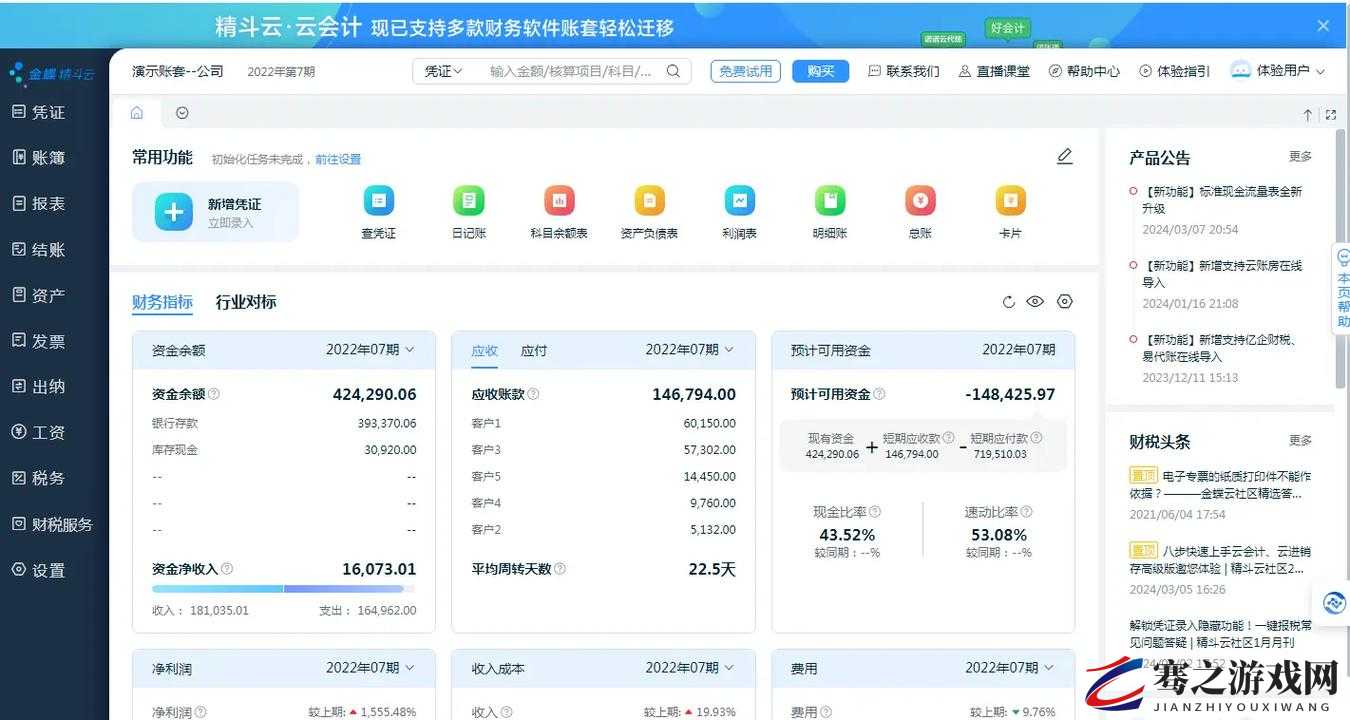Screen dimensions: 1350x720
Task: Open the 财税服务 sidebar menu
Action: click(x=52, y=524)
